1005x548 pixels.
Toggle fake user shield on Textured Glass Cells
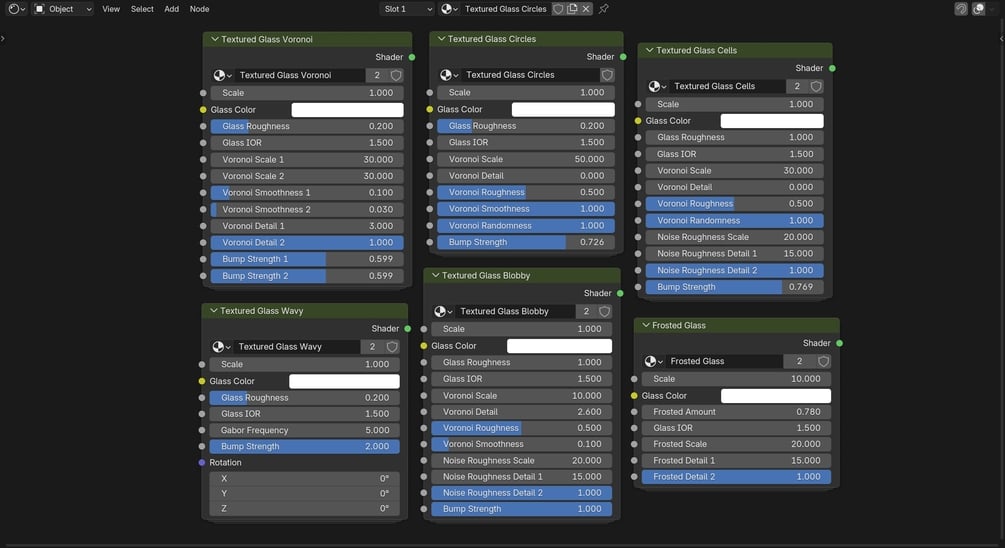816,86
